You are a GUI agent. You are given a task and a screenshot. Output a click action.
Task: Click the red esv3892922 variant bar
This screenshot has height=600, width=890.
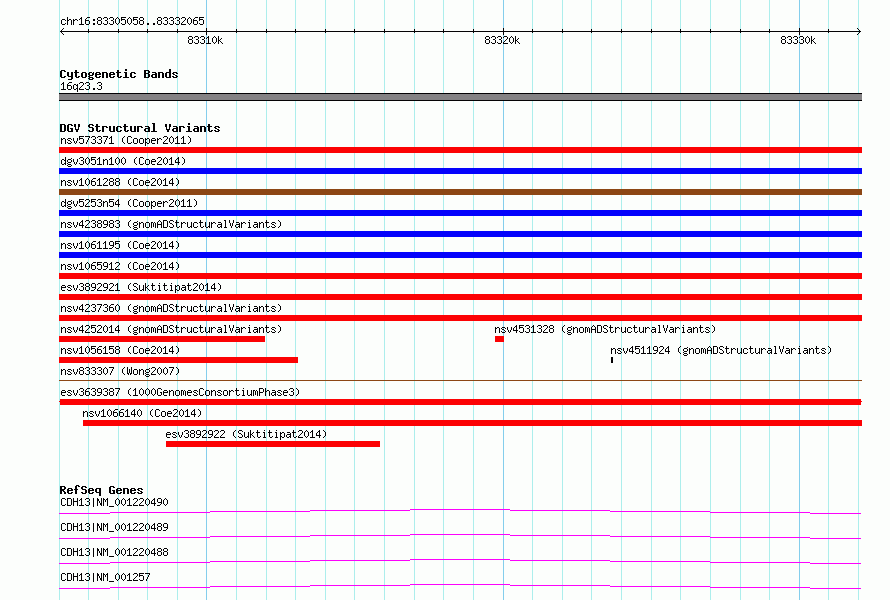(273, 444)
